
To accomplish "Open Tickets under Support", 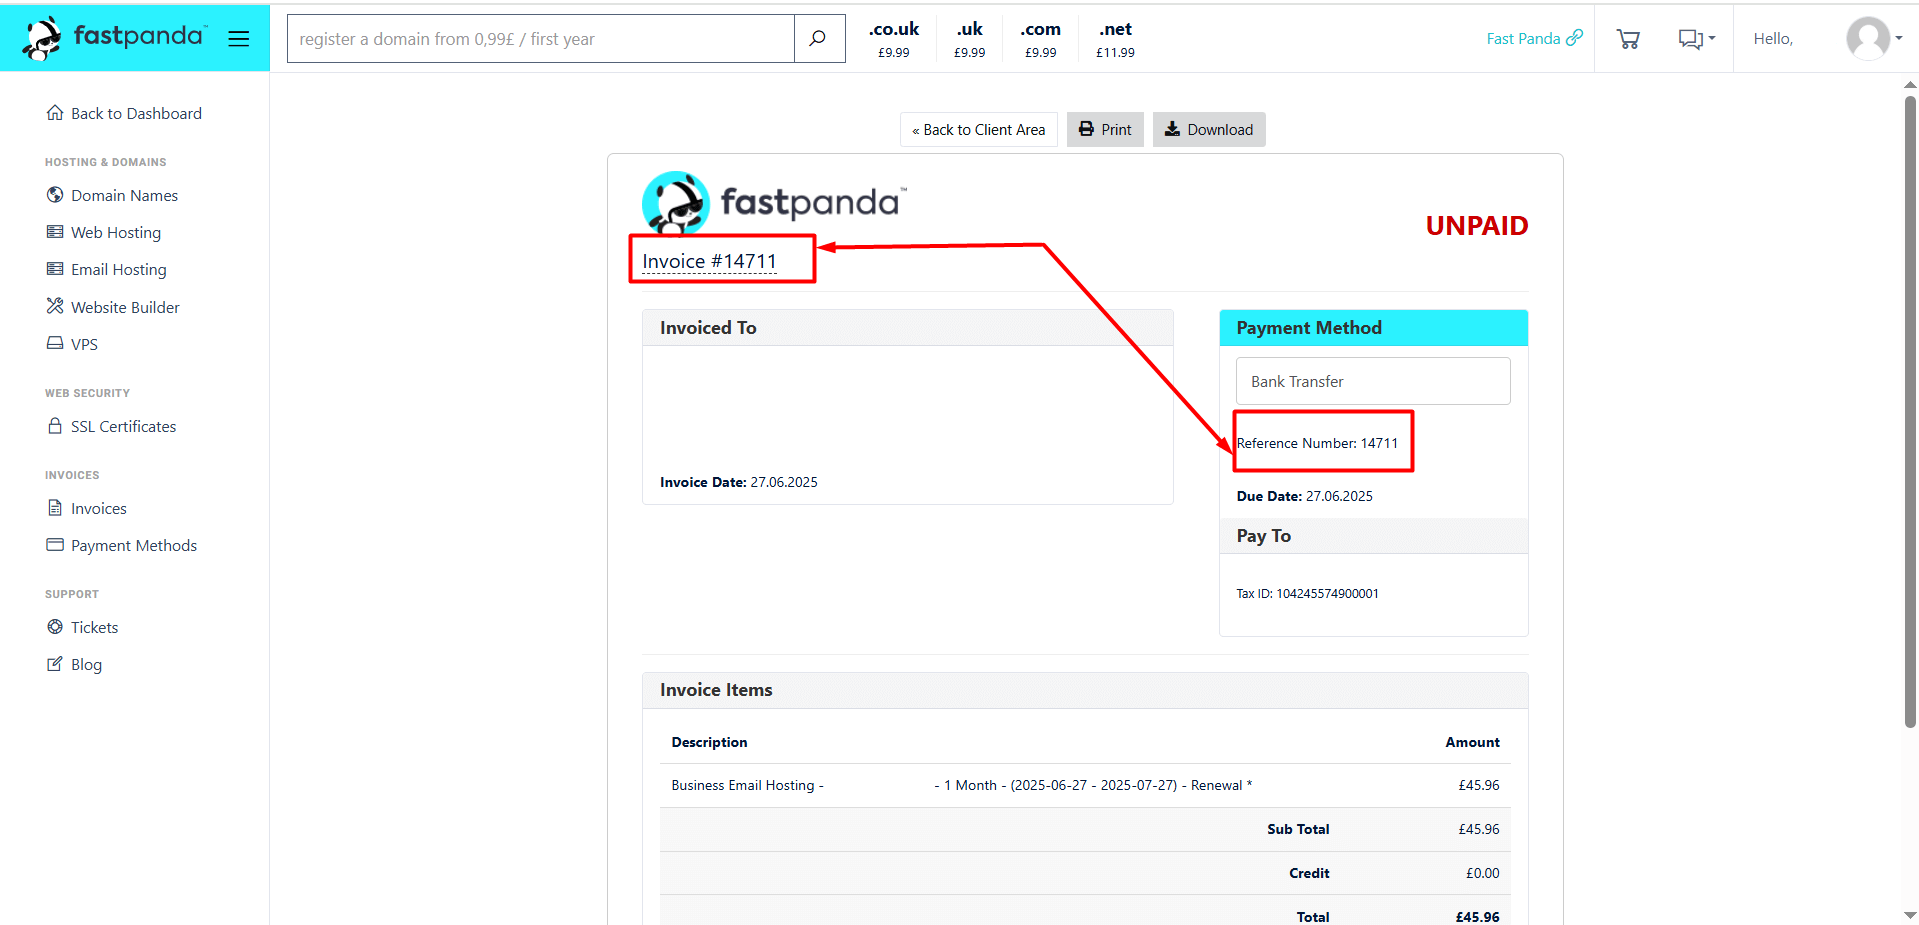I will 94,627.
